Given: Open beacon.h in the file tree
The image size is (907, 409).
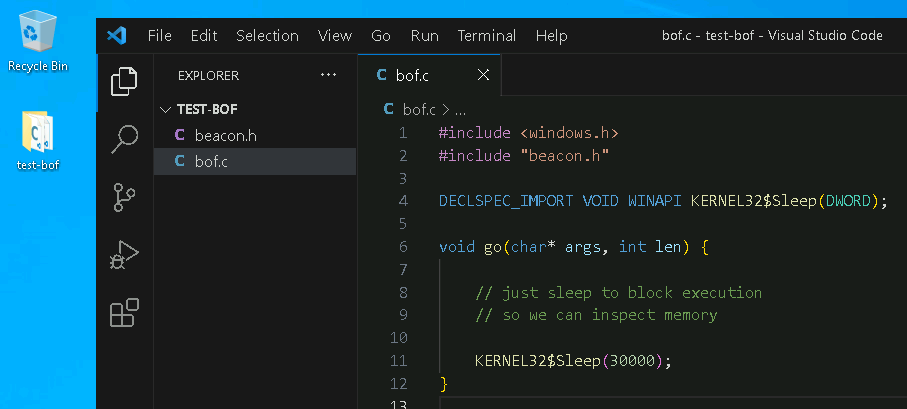Looking at the screenshot, I should pyautogui.click(x=226, y=135).
